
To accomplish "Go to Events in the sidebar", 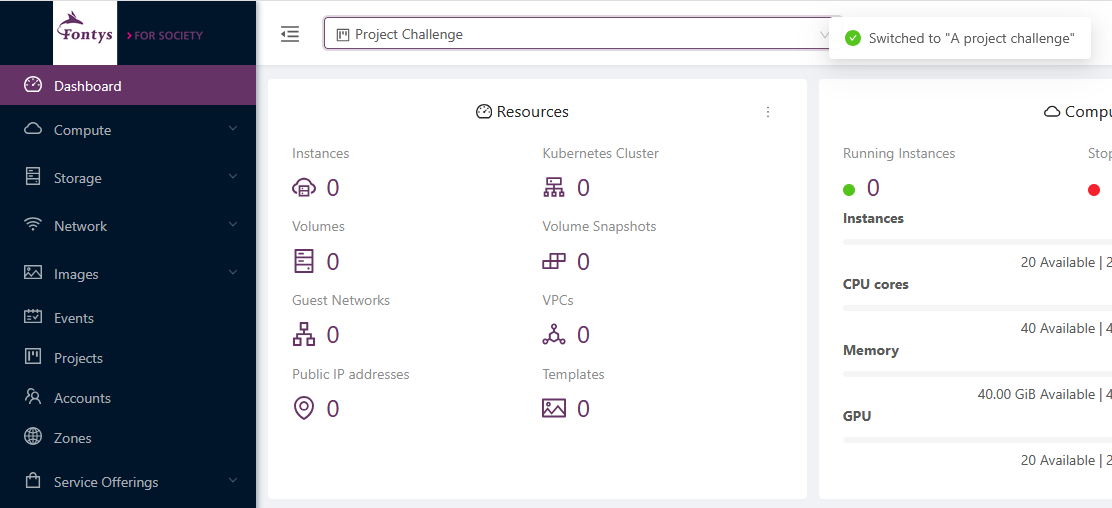I will (x=74, y=318).
